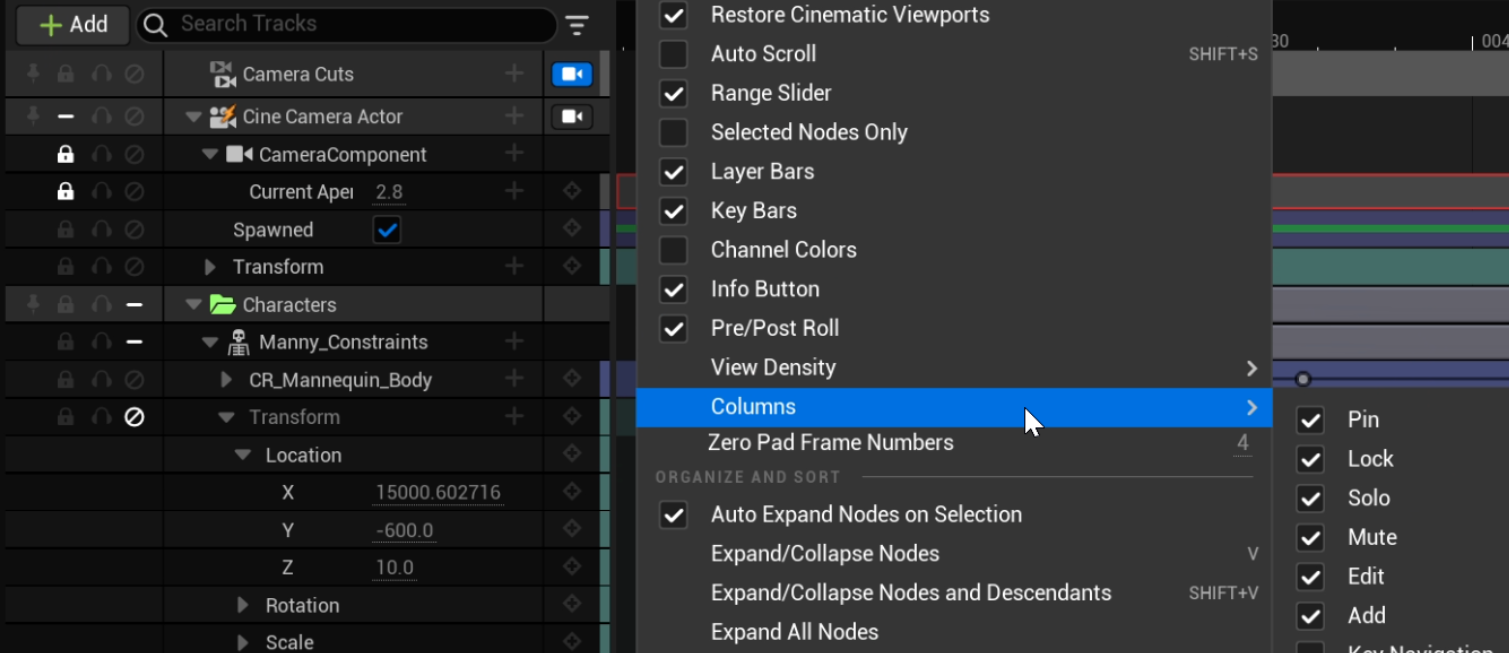This screenshot has width=1509, height=653.
Task: Toggle the Spawned checkbox
Action: 387,230
